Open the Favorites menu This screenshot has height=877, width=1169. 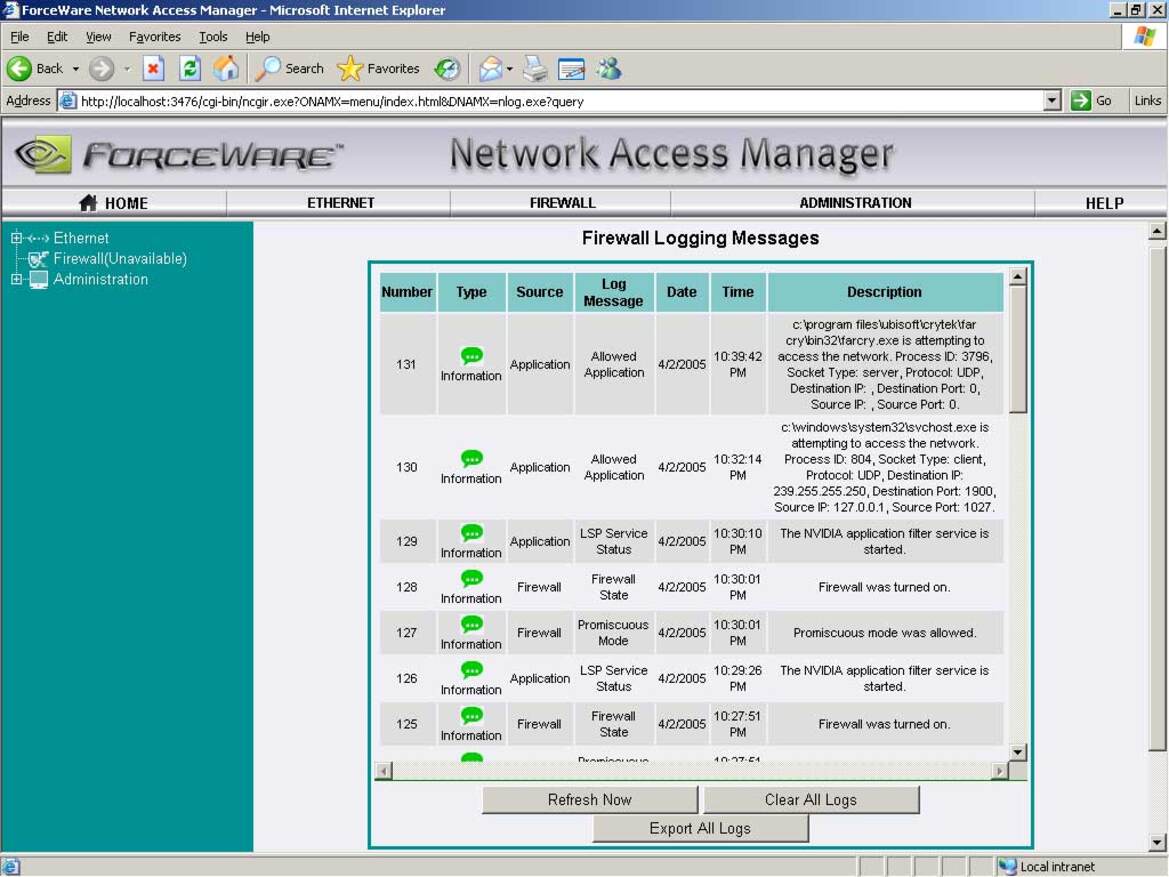[x=154, y=37]
